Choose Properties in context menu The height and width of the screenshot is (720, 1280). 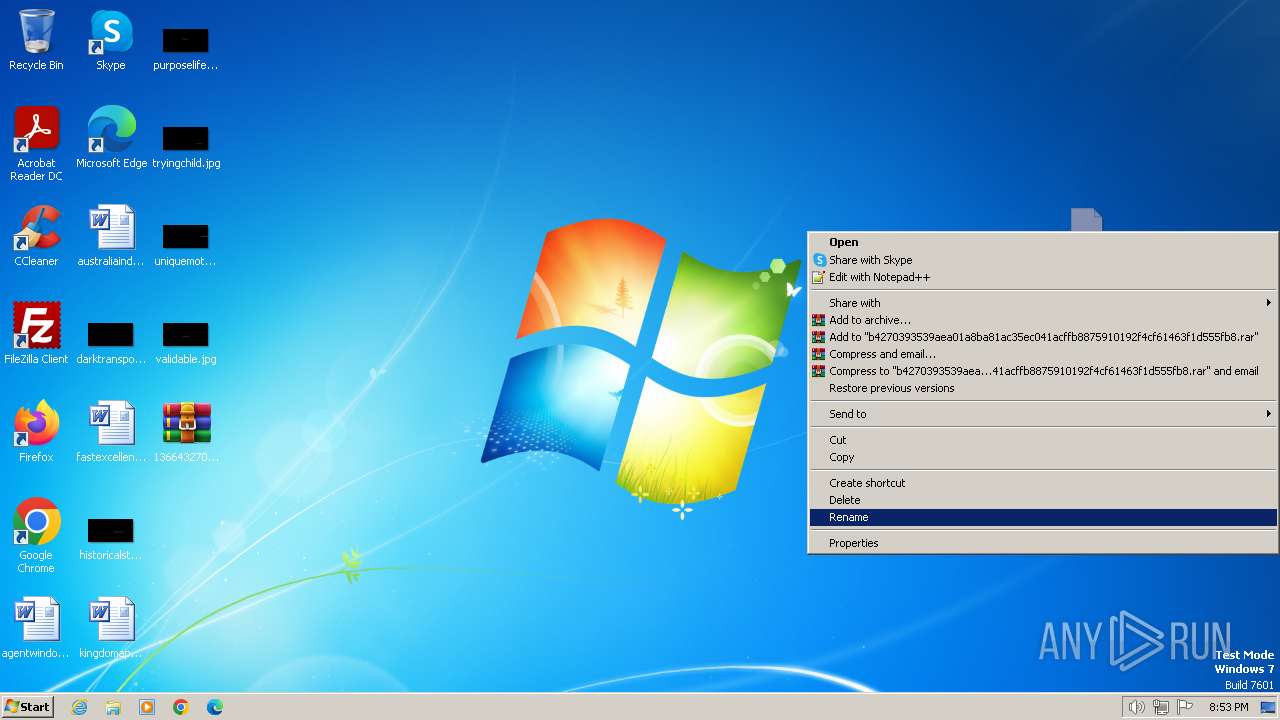(x=1043, y=543)
